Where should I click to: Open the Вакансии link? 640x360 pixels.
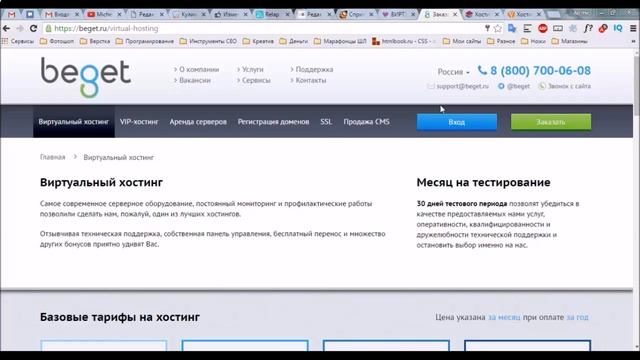pos(195,80)
